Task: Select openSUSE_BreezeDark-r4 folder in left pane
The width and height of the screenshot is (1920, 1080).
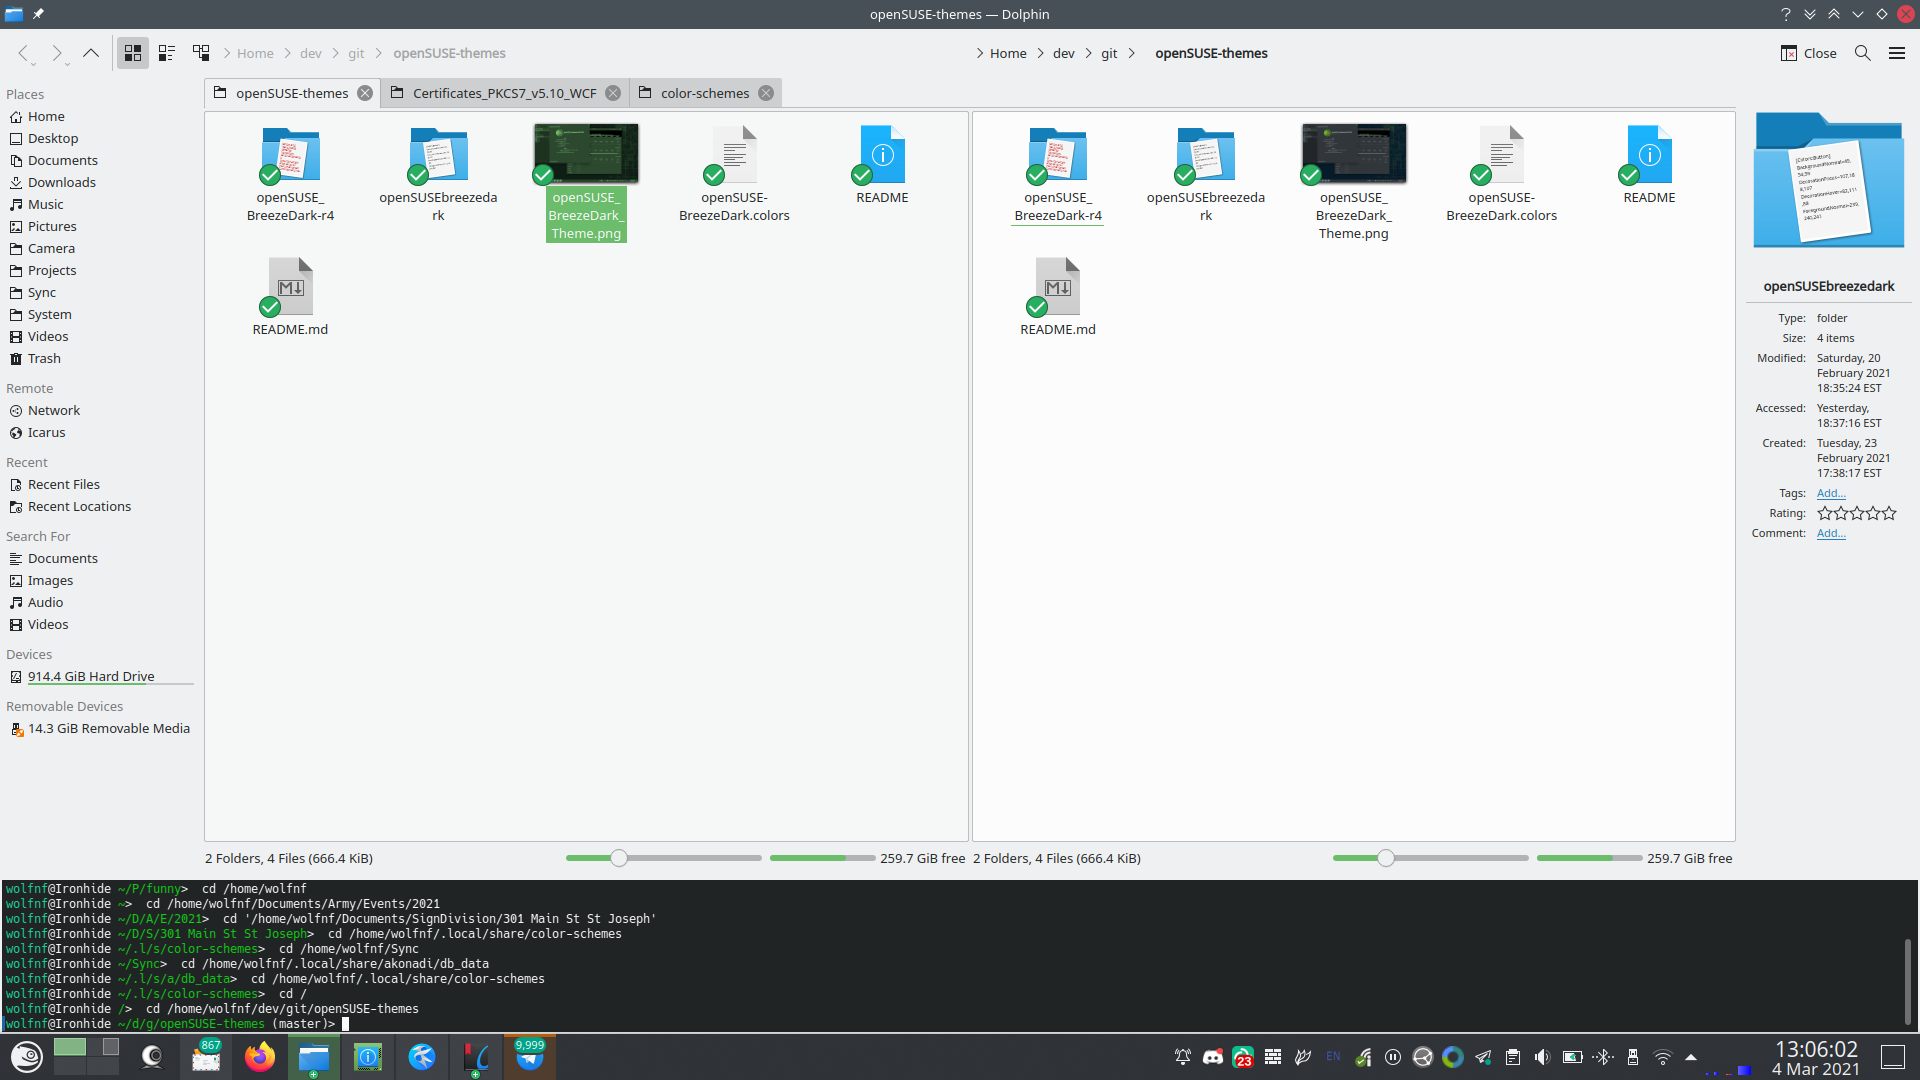Action: point(290,174)
